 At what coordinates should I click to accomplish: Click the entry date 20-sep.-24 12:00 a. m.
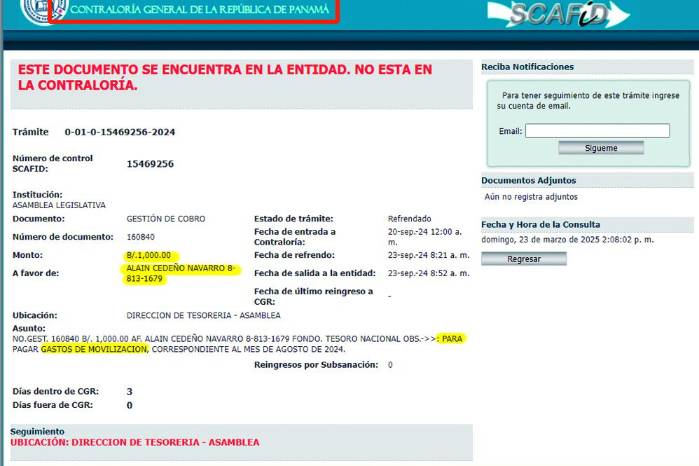[425, 237]
